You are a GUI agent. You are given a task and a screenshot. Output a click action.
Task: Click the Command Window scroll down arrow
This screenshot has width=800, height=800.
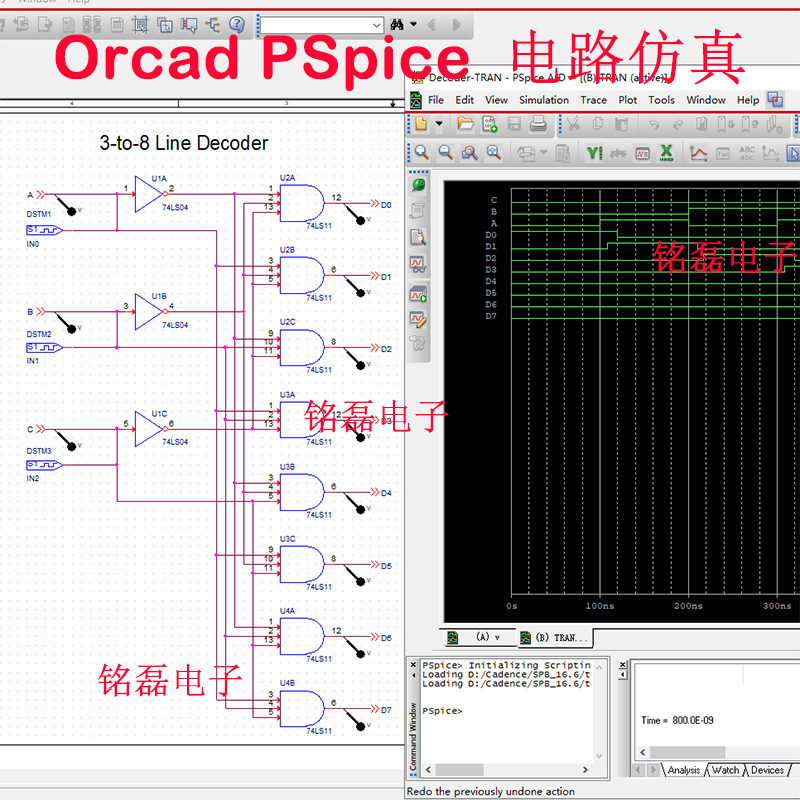[599, 756]
